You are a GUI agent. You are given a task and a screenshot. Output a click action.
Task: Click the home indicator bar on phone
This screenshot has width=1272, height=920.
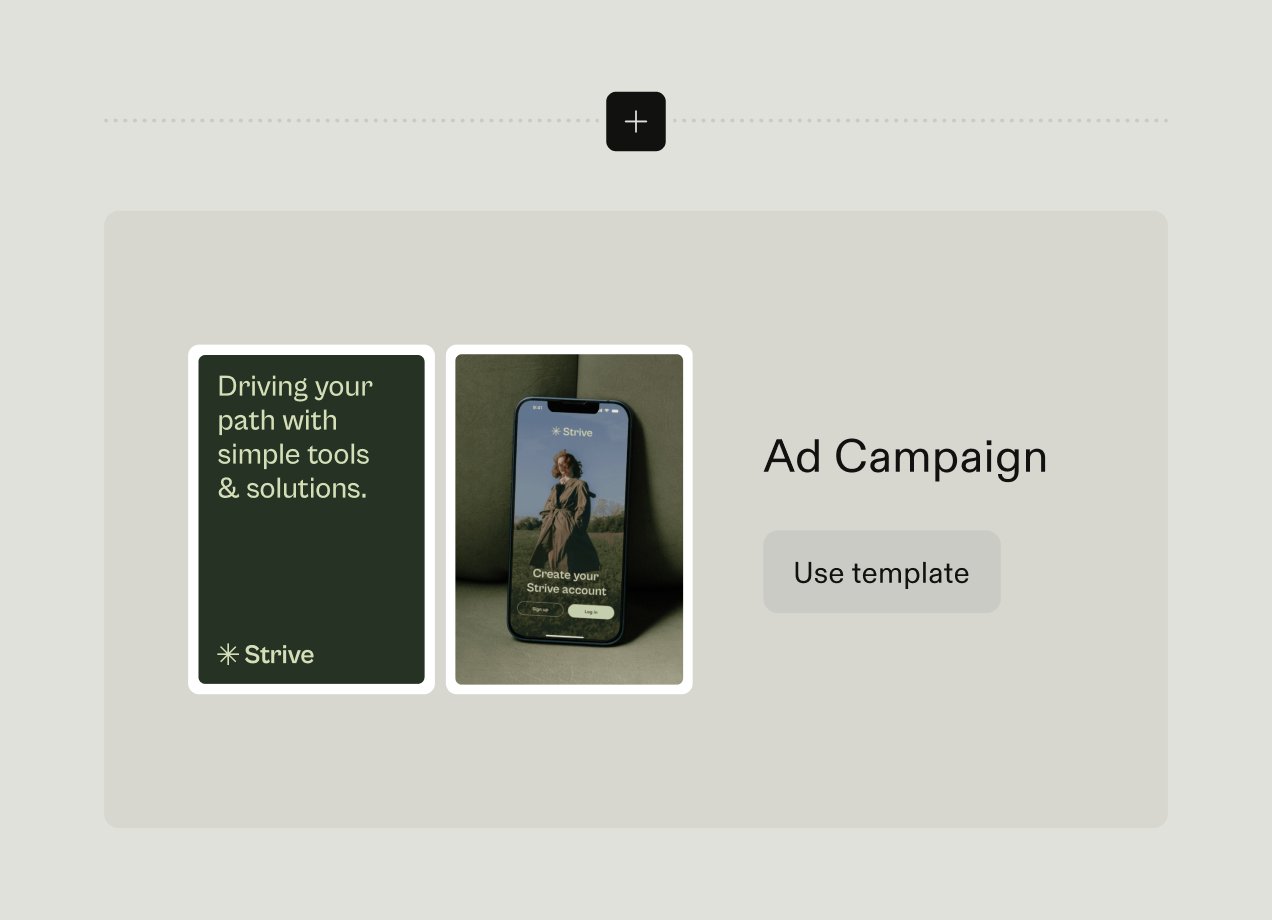pos(565,634)
